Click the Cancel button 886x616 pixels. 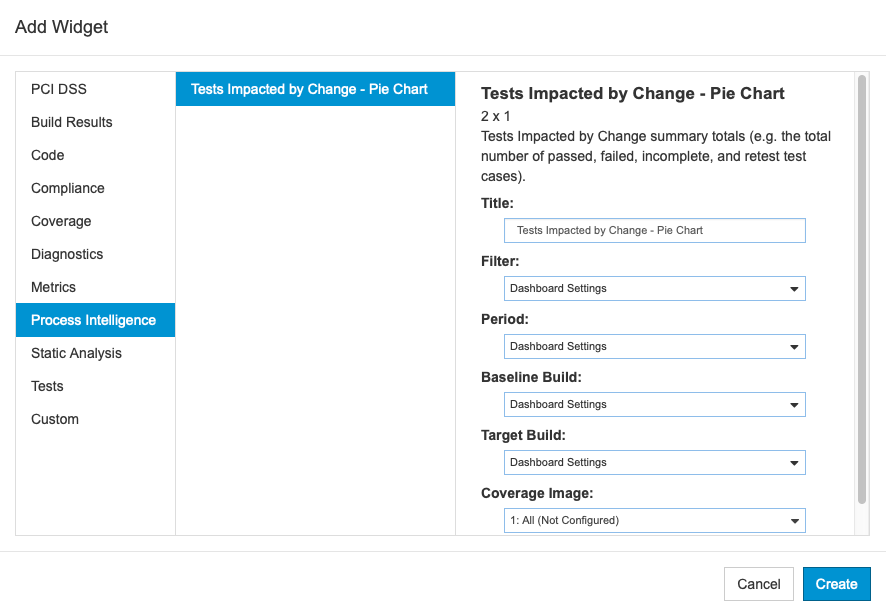pyautogui.click(x=759, y=584)
